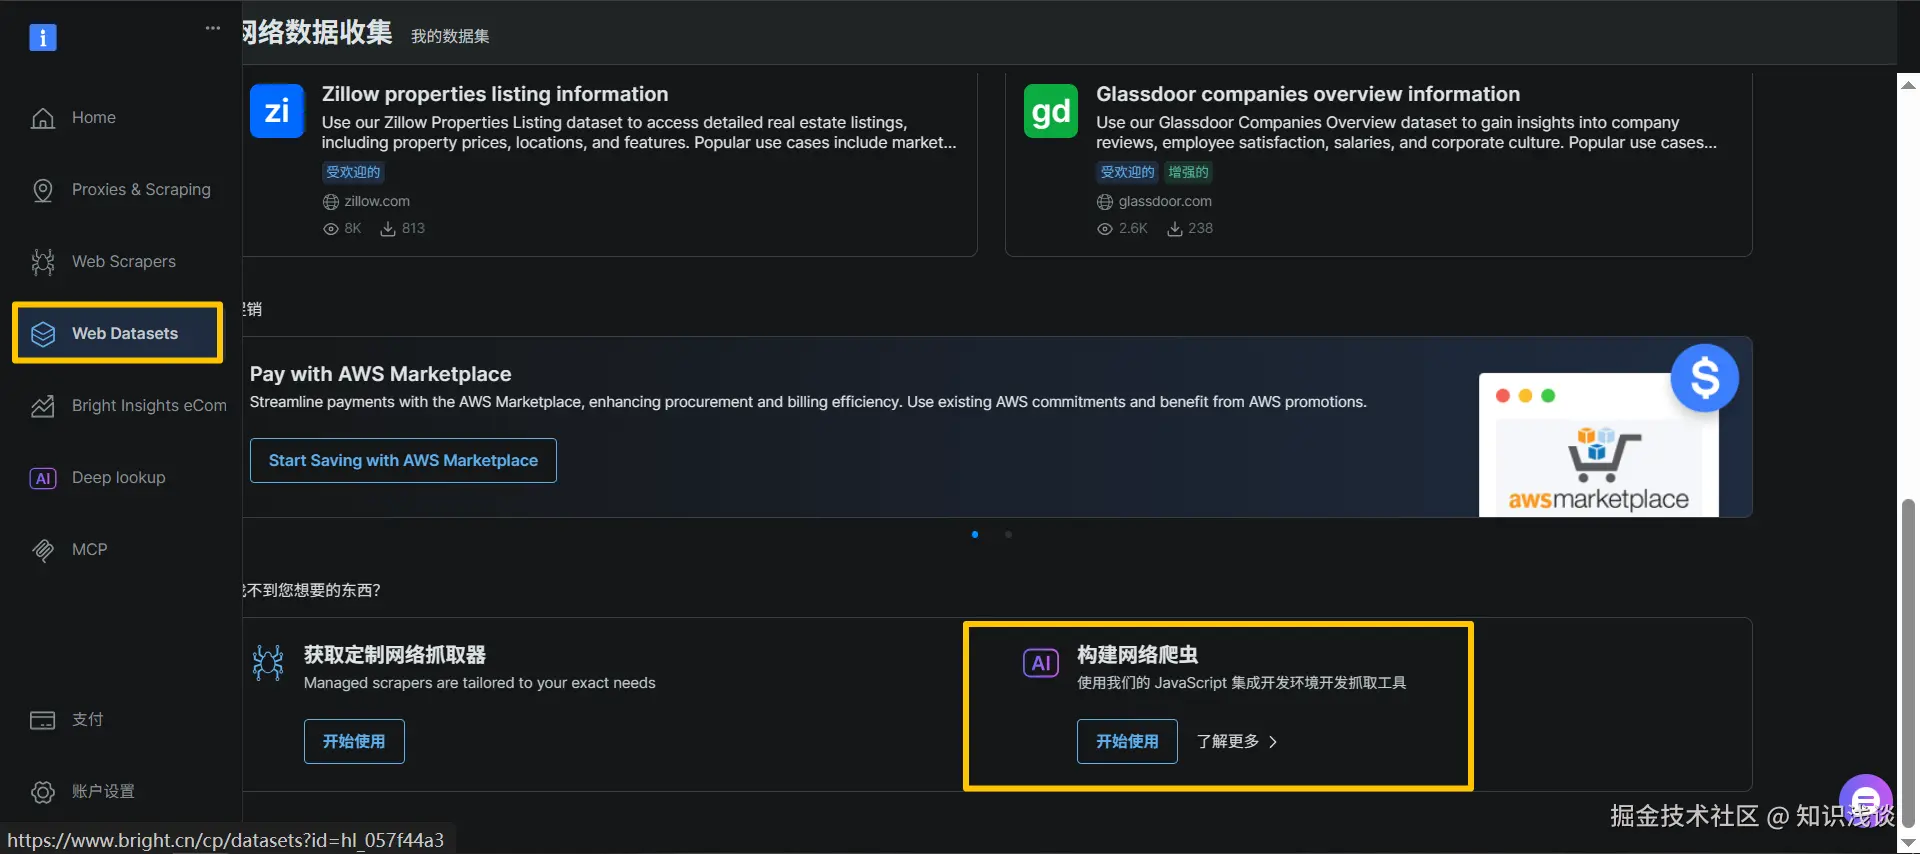The image size is (1920, 854).
Task: Click 开始使用 under 获取定制网络抓取器
Action: pyautogui.click(x=354, y=742)
